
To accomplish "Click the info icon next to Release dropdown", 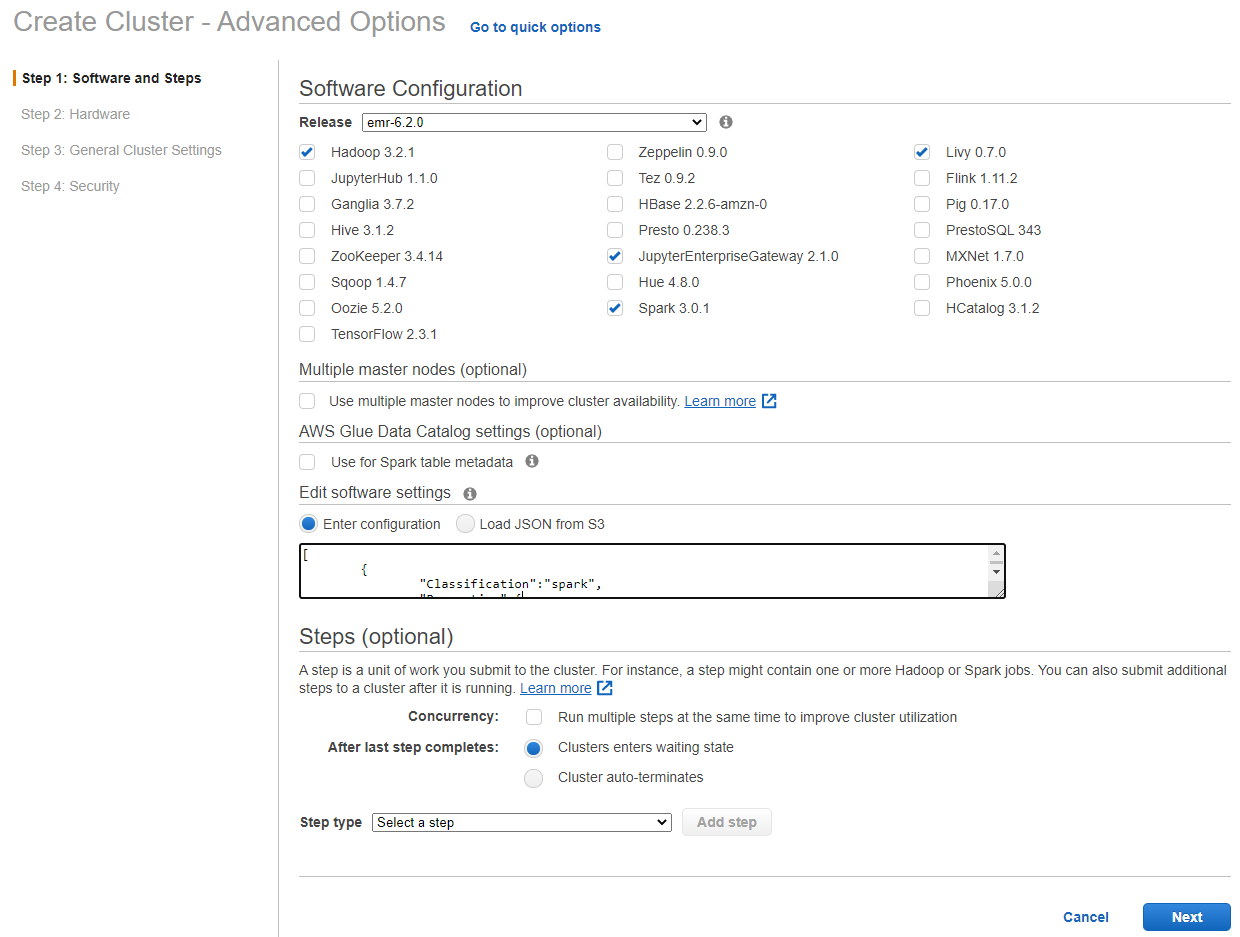I will 726,122.
